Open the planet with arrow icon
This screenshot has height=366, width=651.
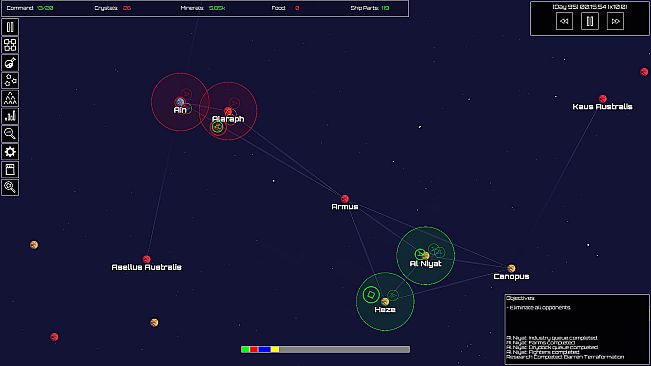coord(10,63)
